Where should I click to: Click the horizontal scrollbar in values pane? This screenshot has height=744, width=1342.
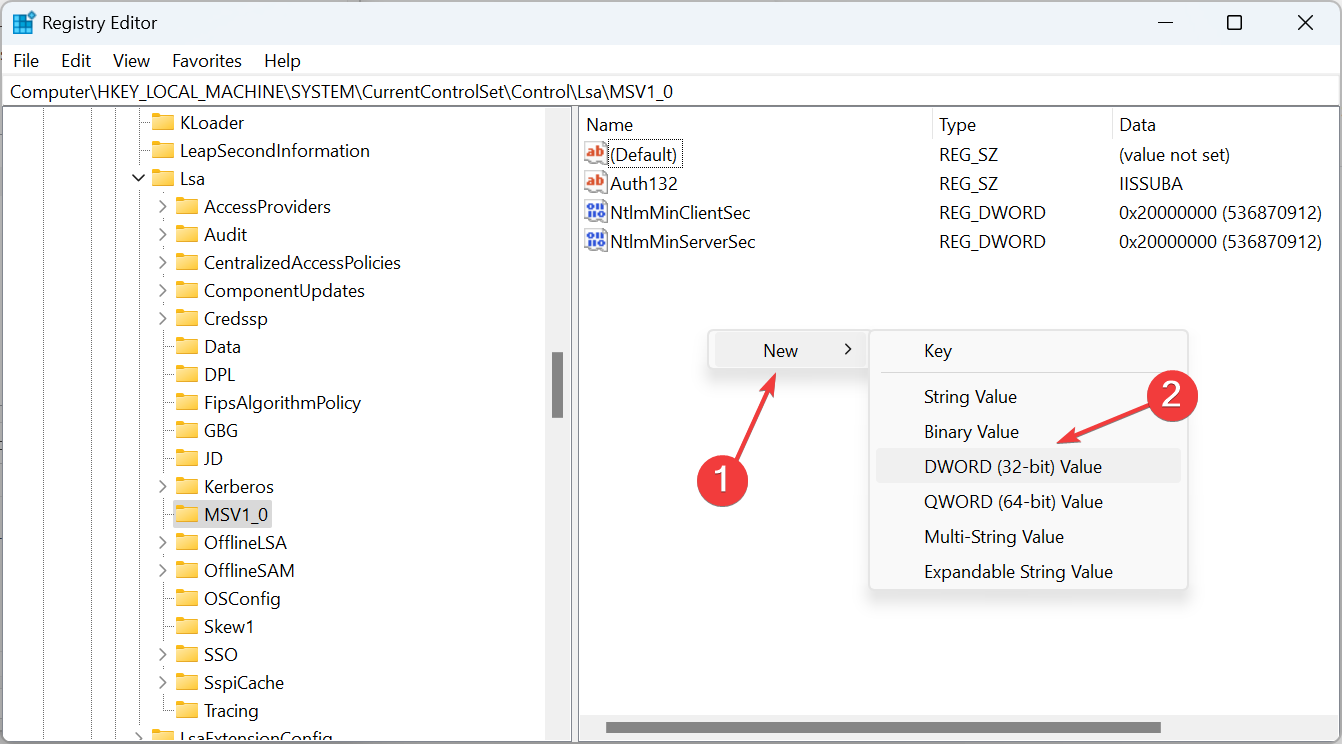click(x=883, y=727)
